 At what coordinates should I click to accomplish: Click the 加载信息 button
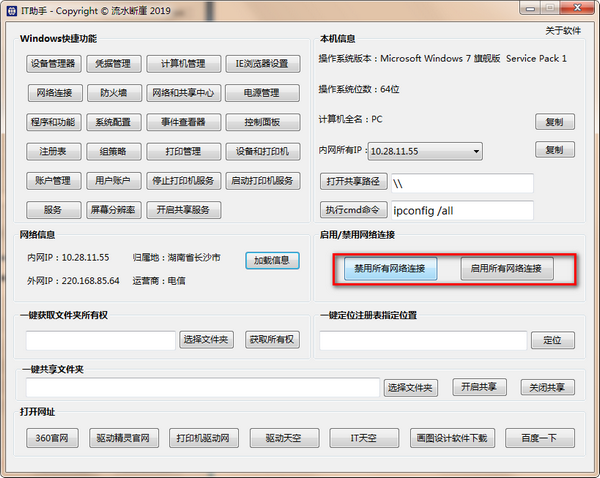coord(271,260)
